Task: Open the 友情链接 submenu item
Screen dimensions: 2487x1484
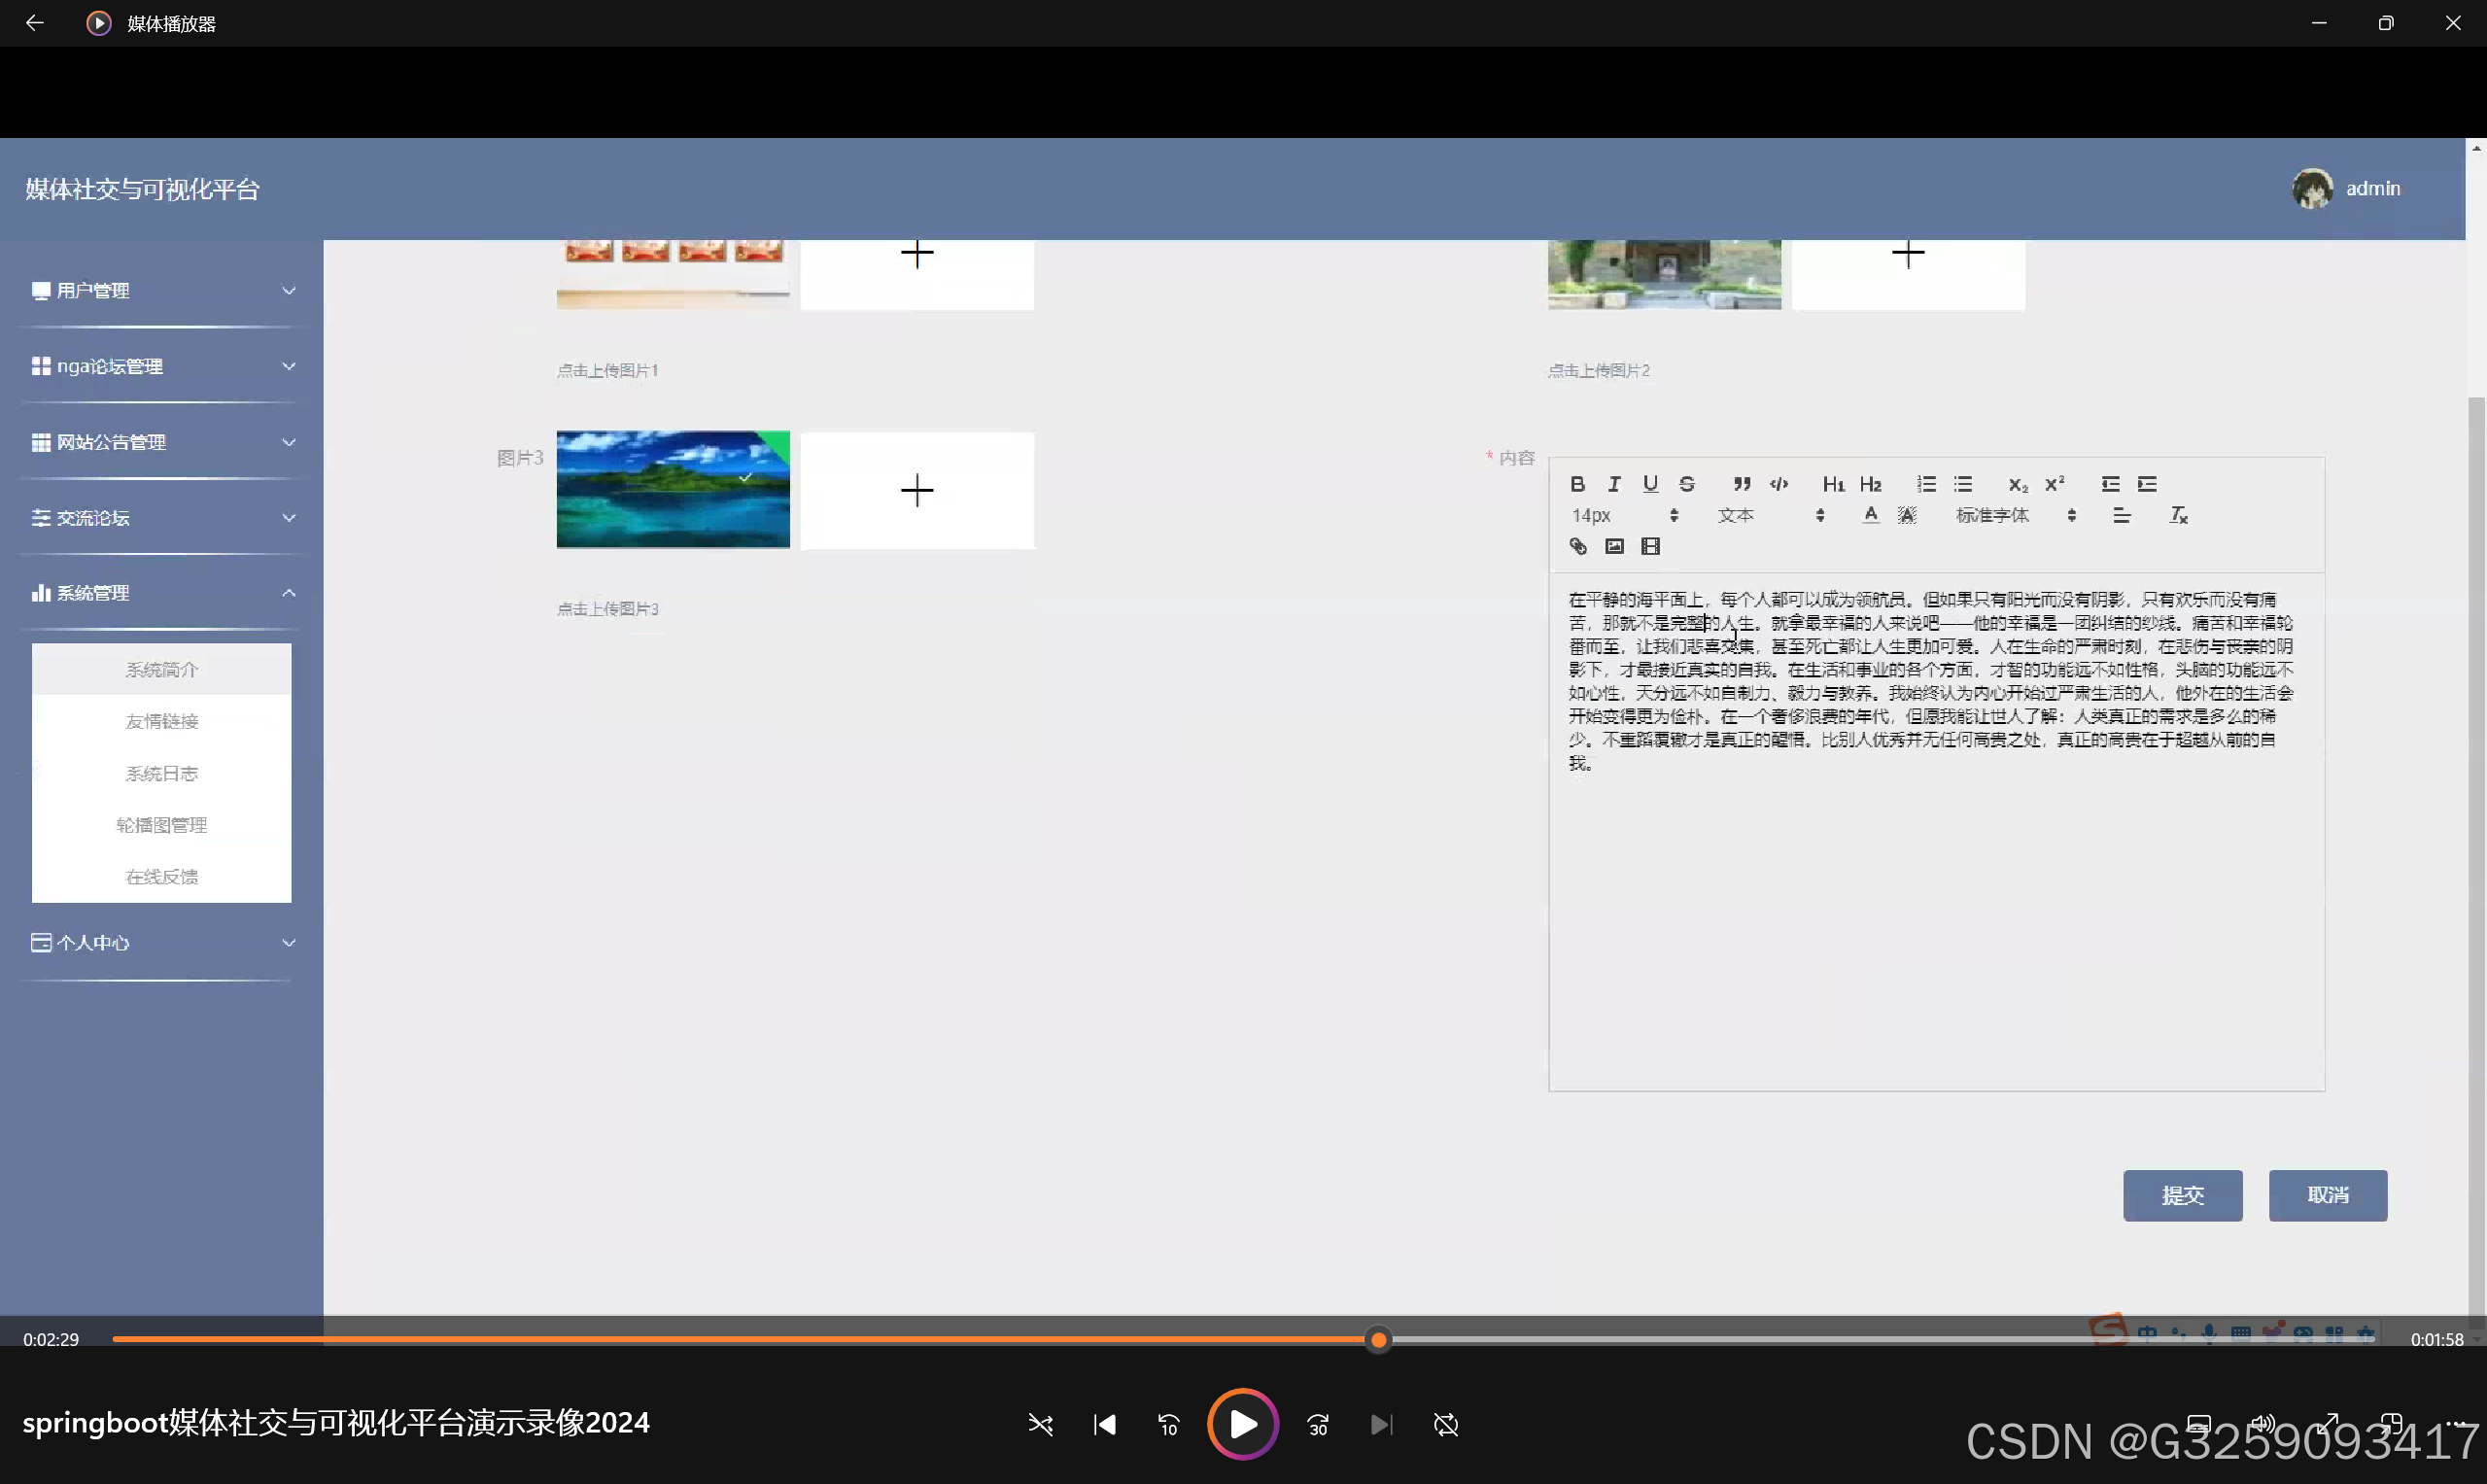Action: pos(162,721)
